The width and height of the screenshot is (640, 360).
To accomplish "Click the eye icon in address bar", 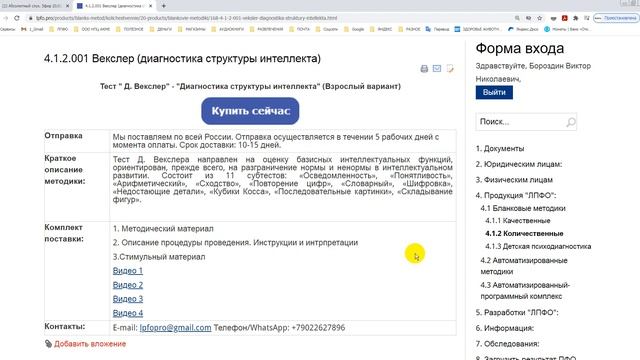I will 528,18.
